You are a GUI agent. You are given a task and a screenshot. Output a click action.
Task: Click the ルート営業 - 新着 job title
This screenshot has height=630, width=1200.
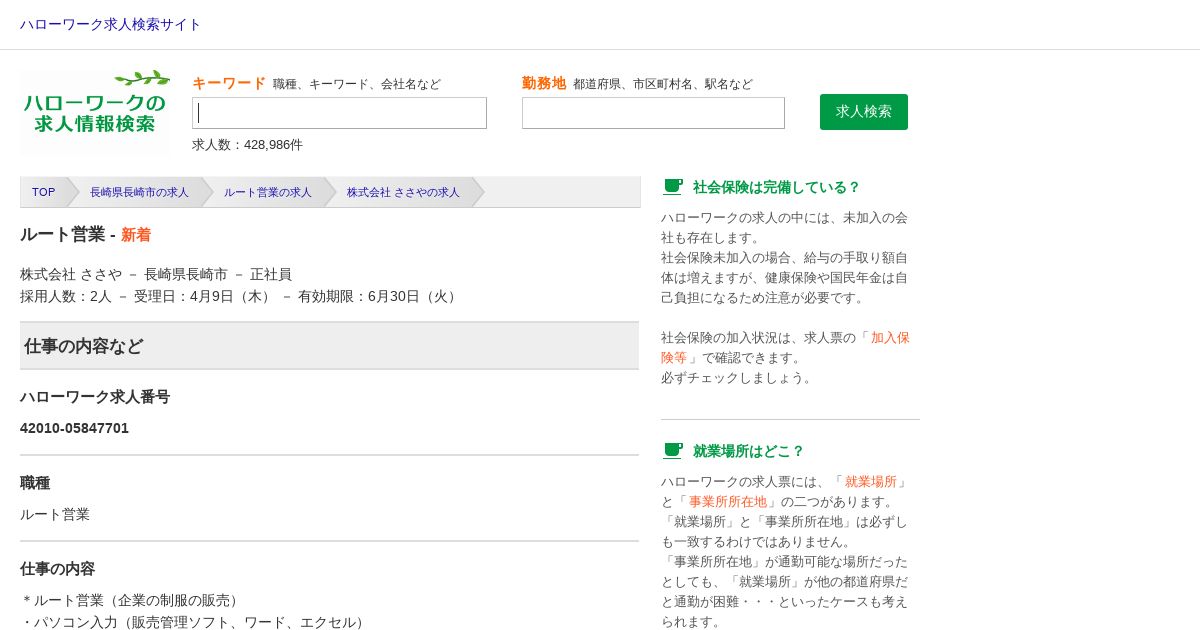click(86, 235)
